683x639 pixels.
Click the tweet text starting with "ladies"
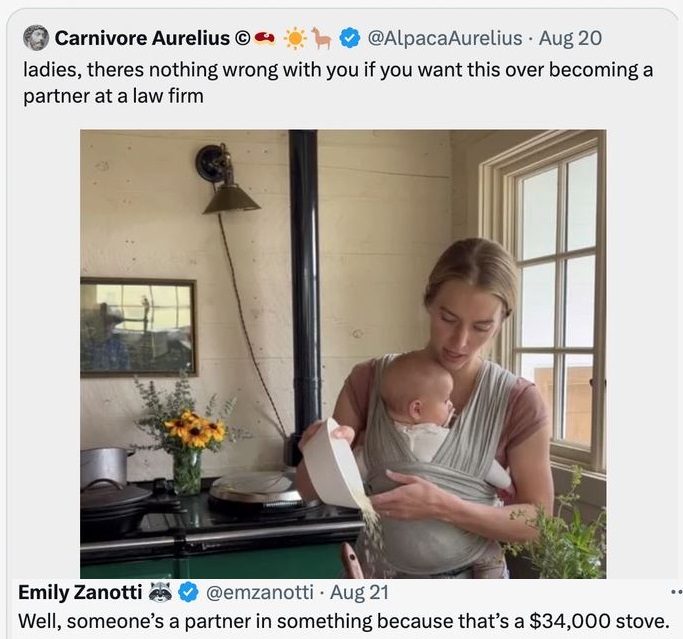[x=336, y=84]
